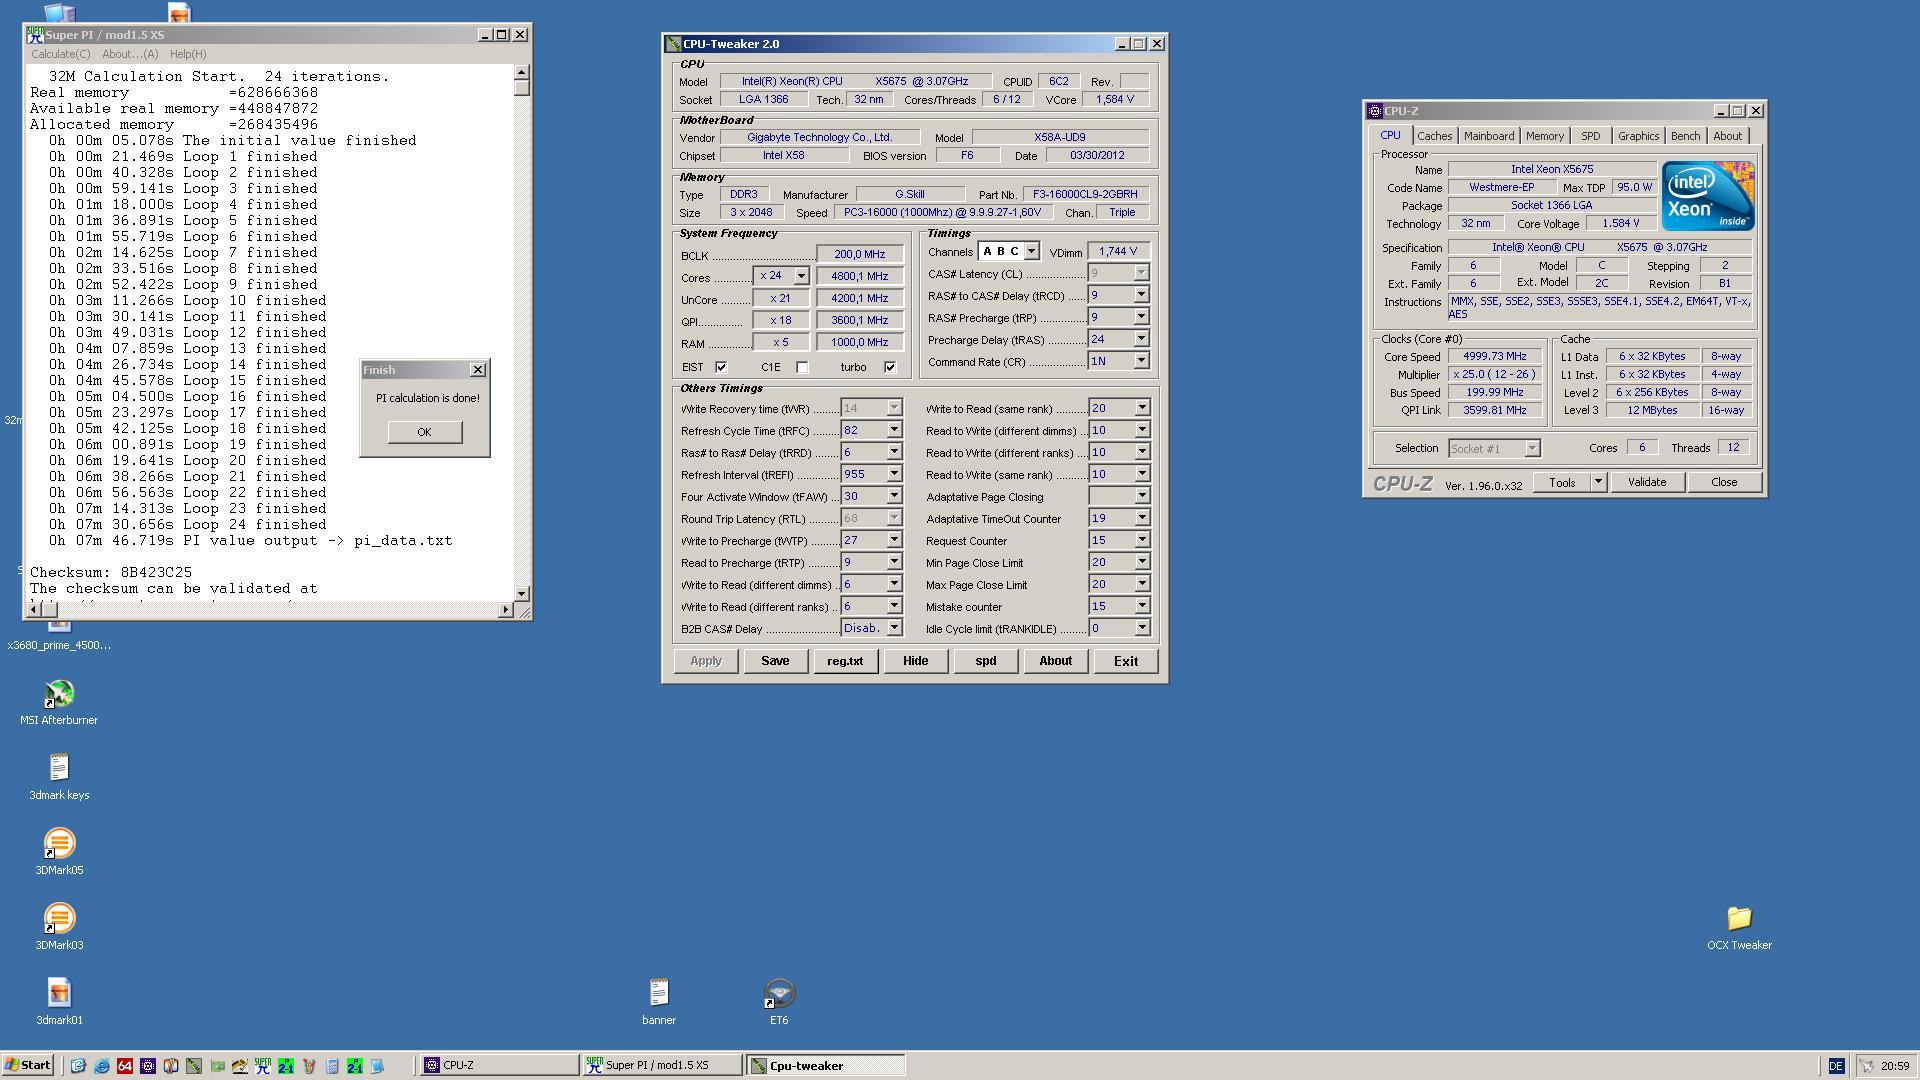The image size is (1920, 1080).
Task: Open the Command Rate (CR) dropdown
Action: click(x=1141, y=362)
